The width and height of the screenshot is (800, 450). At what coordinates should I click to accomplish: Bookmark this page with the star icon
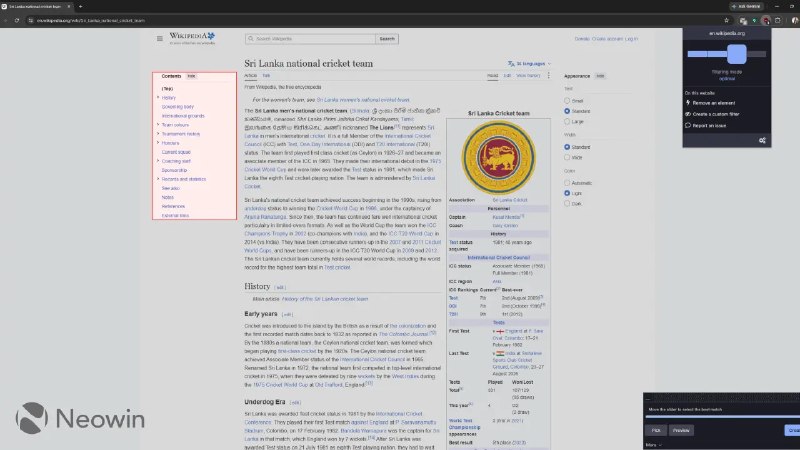click(x=727, y=20)
